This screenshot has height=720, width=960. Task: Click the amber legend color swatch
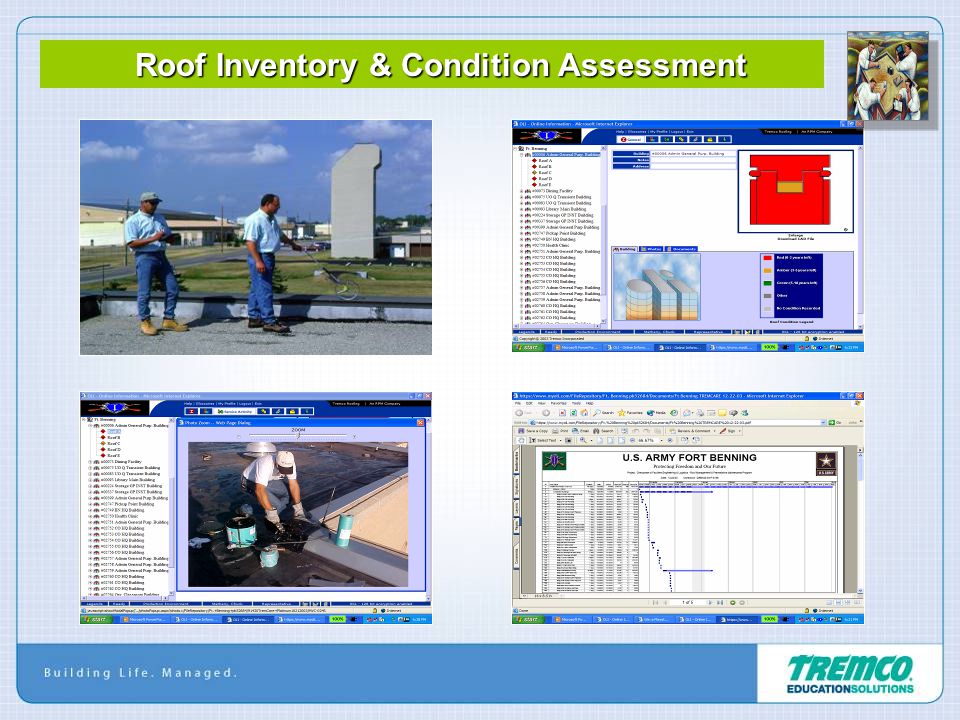767,271
